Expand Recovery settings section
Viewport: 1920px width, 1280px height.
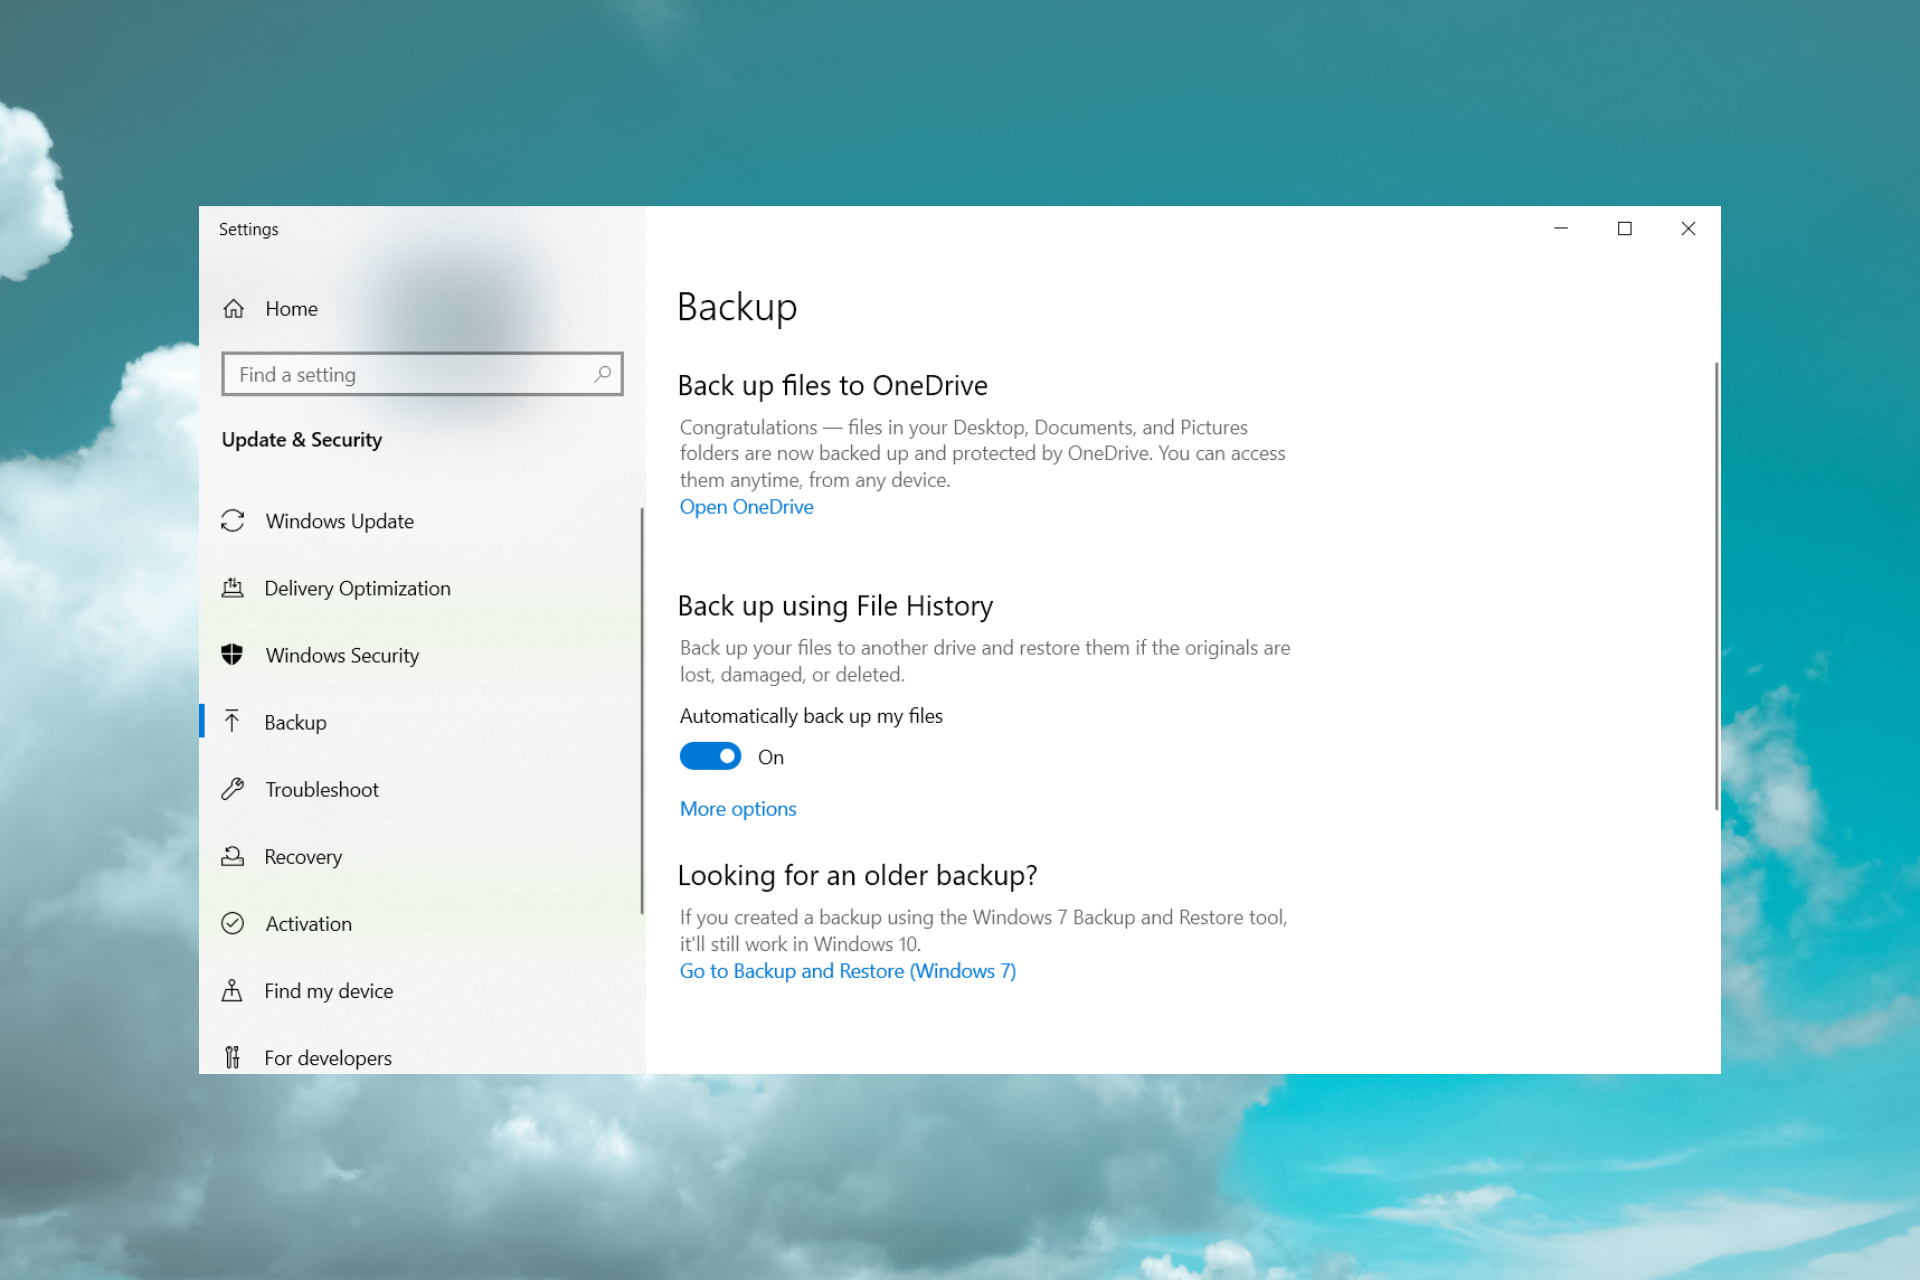click(x=301, y=856)
